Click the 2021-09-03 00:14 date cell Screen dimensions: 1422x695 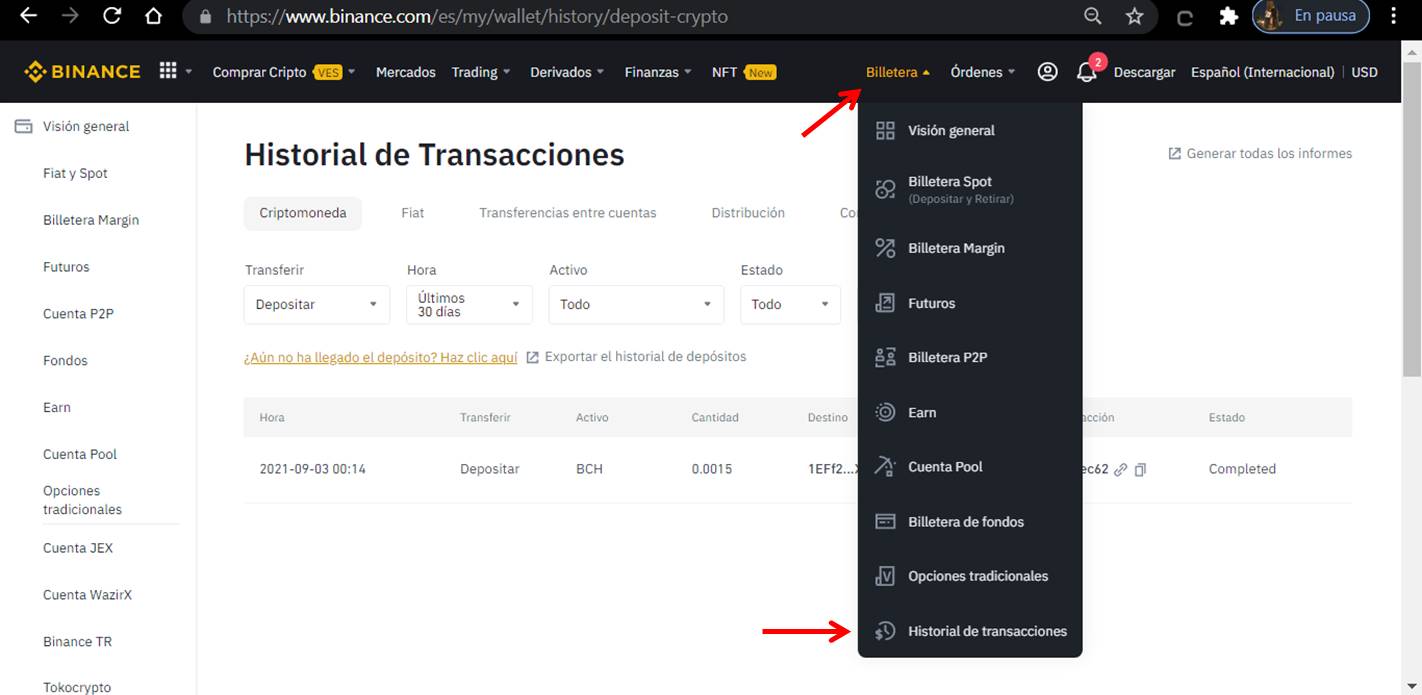(x=312, y=469)
